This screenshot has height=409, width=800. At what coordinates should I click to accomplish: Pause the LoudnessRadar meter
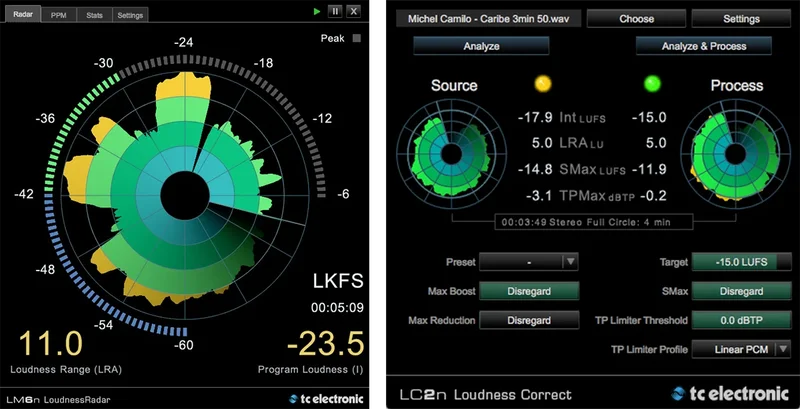click(335, 11)
